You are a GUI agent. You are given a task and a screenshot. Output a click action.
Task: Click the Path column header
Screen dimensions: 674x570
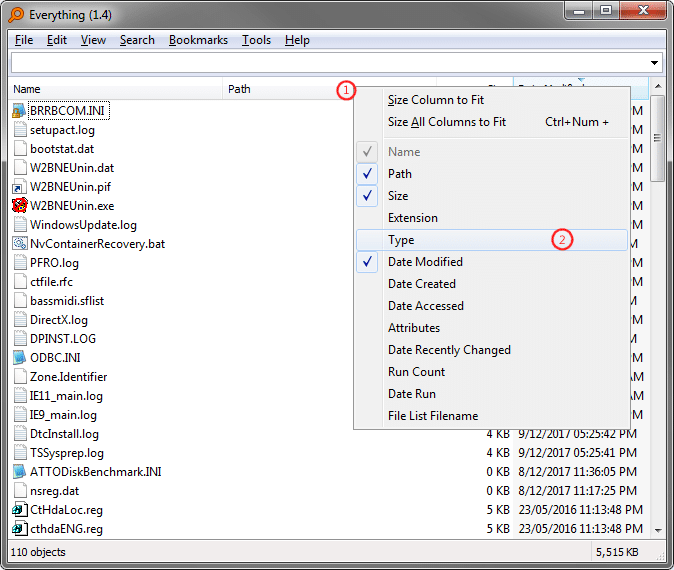click(x=280, y=89)
